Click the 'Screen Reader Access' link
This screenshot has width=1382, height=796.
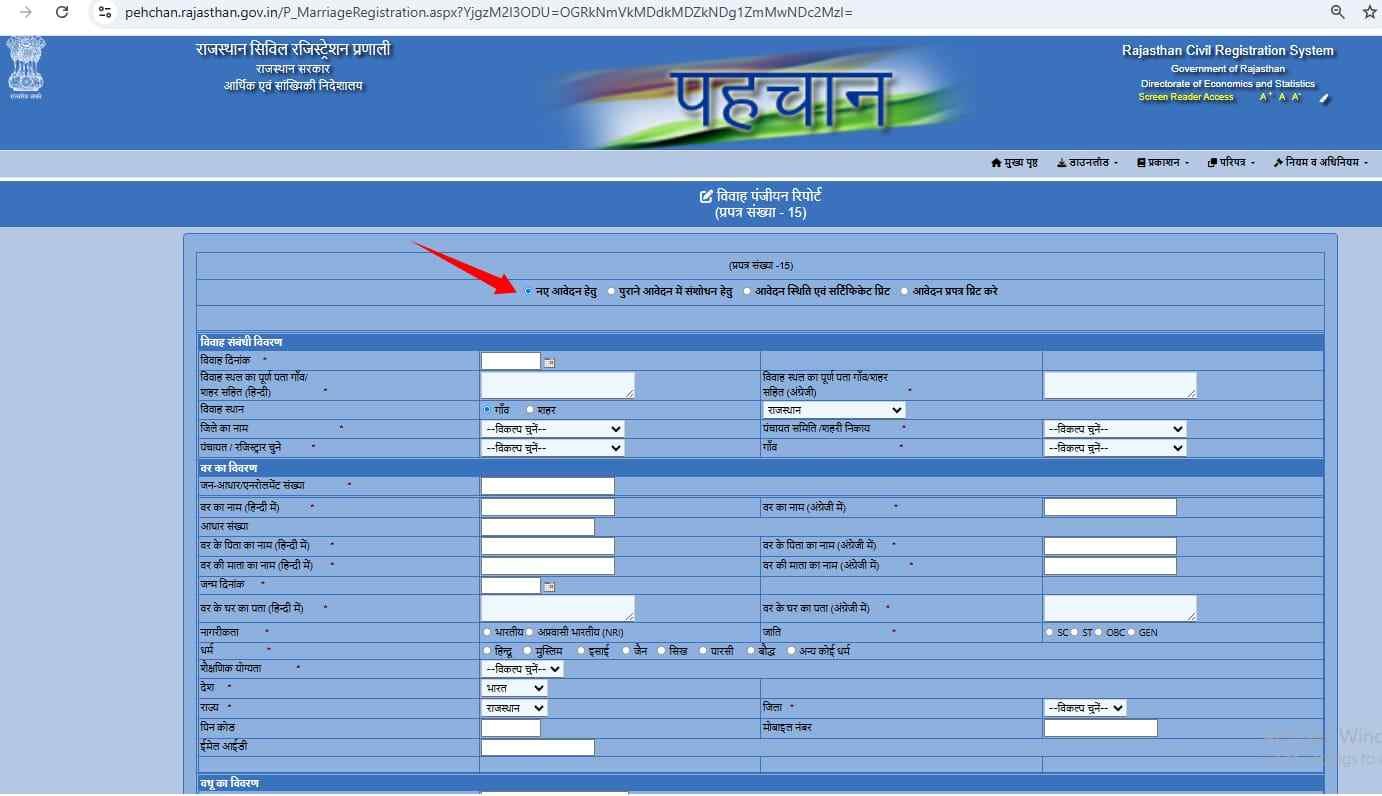[1186, 97]
